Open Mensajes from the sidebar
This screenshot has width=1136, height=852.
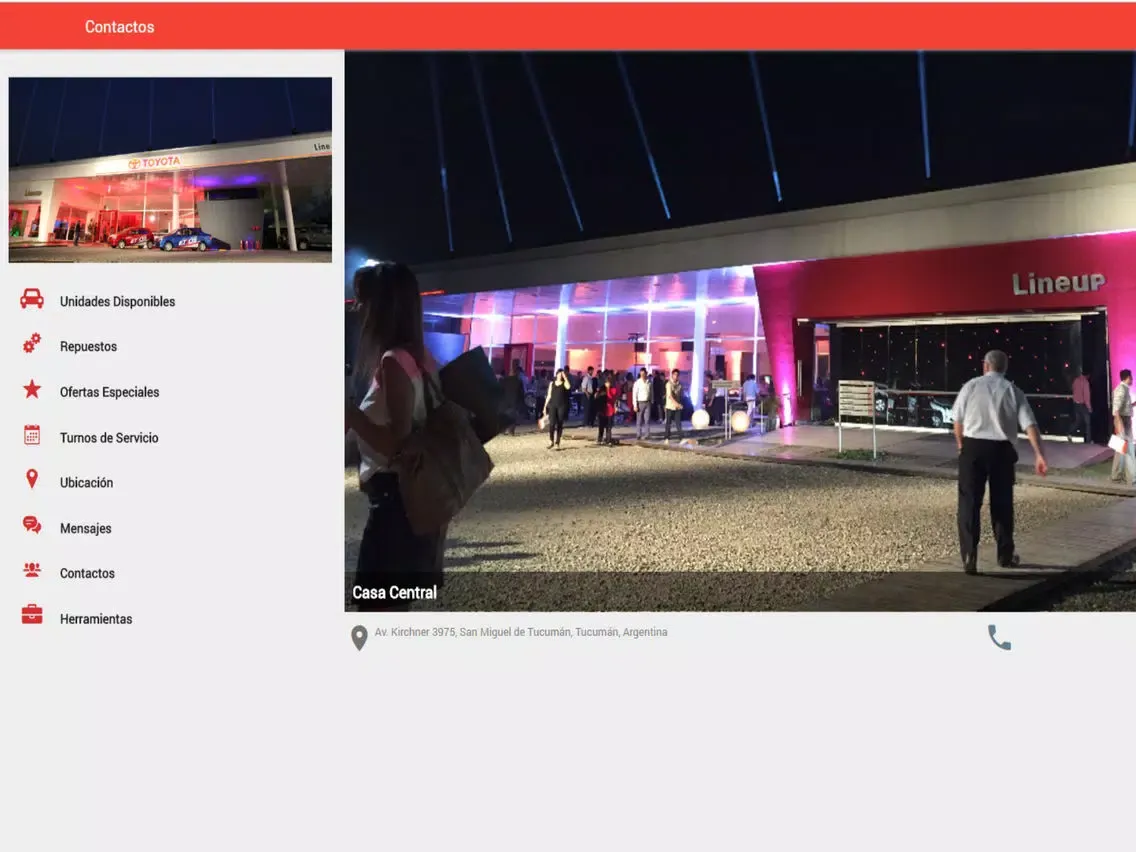tap(85, 528)
